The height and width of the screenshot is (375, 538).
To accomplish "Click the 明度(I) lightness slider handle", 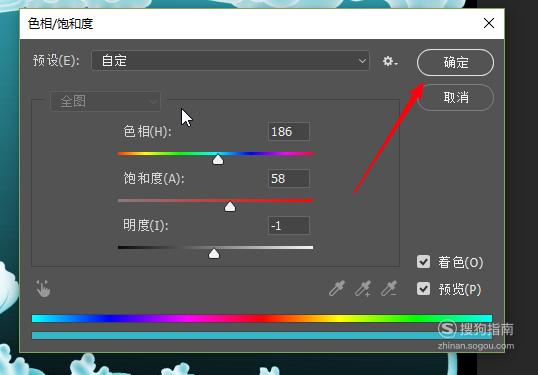I will (214, 254).
